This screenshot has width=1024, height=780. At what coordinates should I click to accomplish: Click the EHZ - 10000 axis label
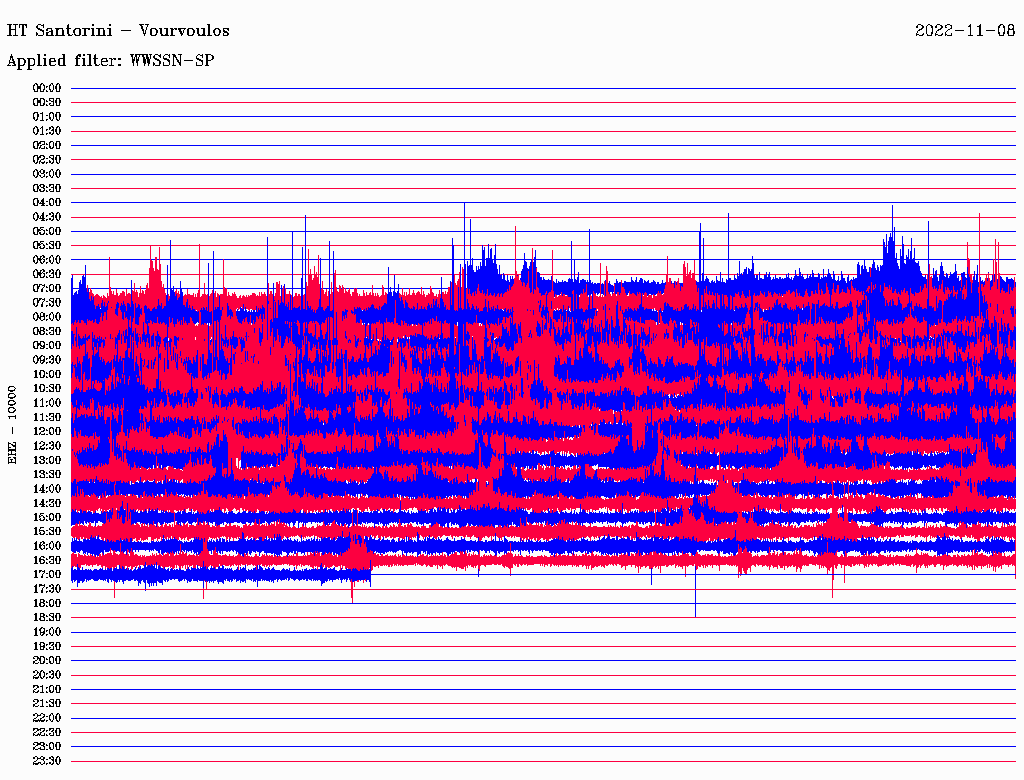point(13,424)
